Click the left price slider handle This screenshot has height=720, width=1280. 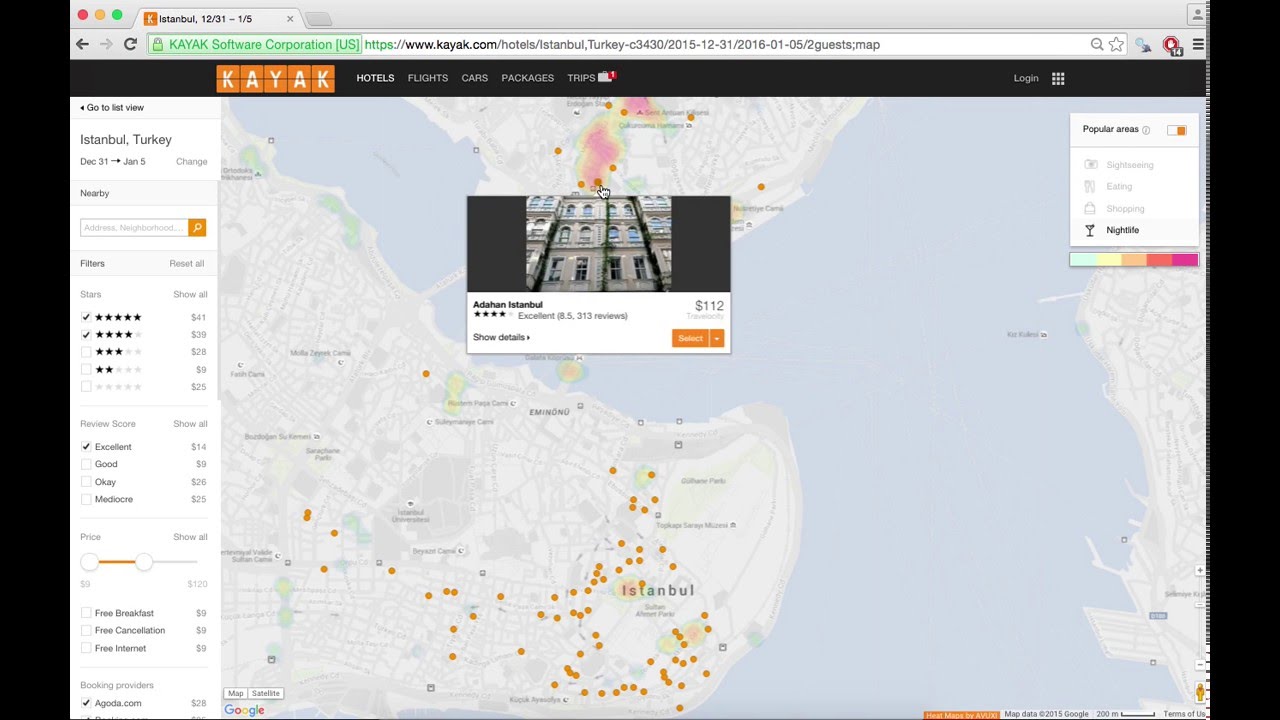click(90, 562)
